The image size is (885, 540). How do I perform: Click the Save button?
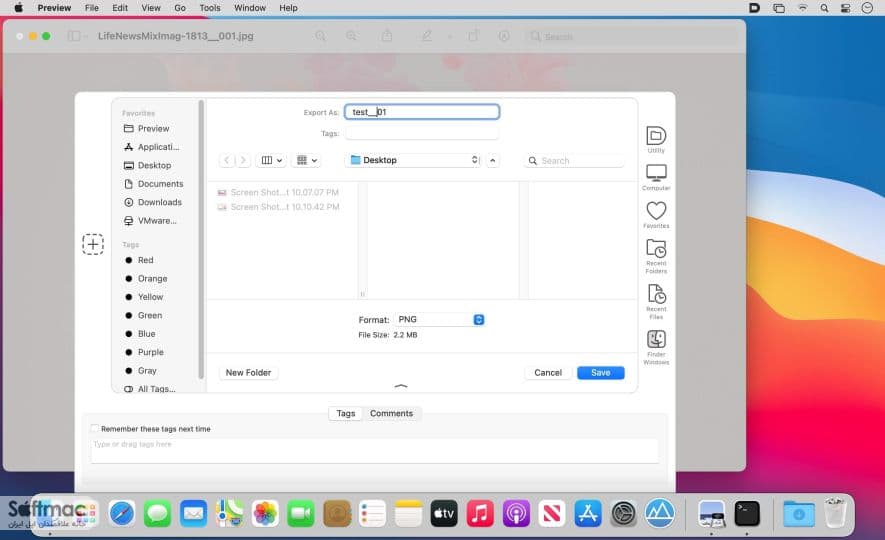(x=601, y=372)
